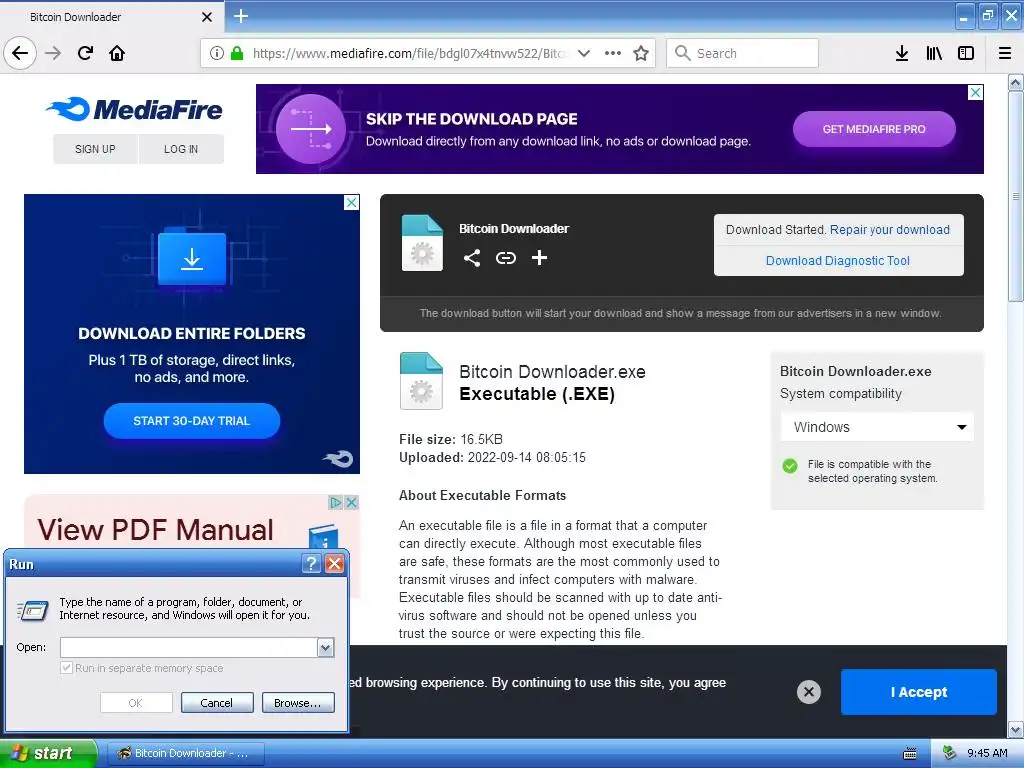Click the green padlock security icon
This screenshot has height=768, width=1024.
point(237,53)
